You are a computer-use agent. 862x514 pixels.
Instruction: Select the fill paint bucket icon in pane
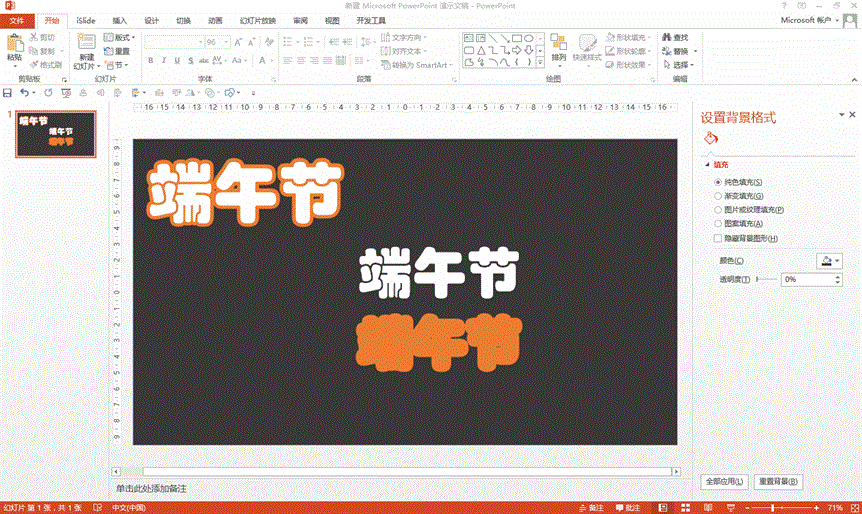coord(711,138)
